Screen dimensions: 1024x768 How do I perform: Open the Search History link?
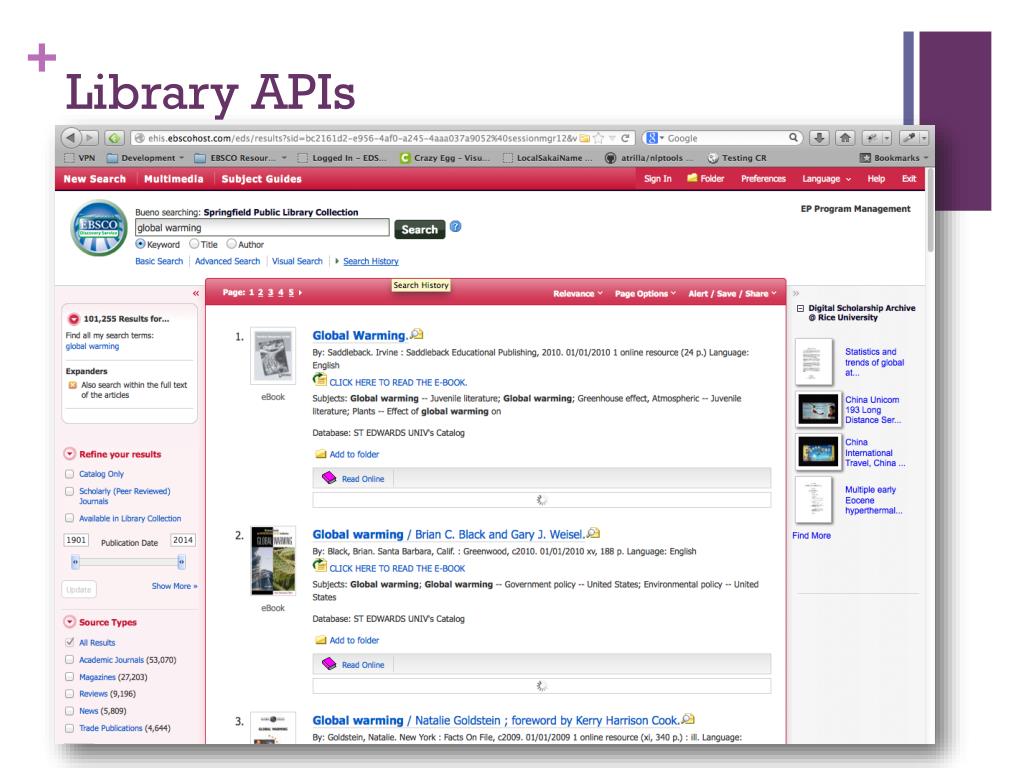pyautogui.click(x=371, y=261)
